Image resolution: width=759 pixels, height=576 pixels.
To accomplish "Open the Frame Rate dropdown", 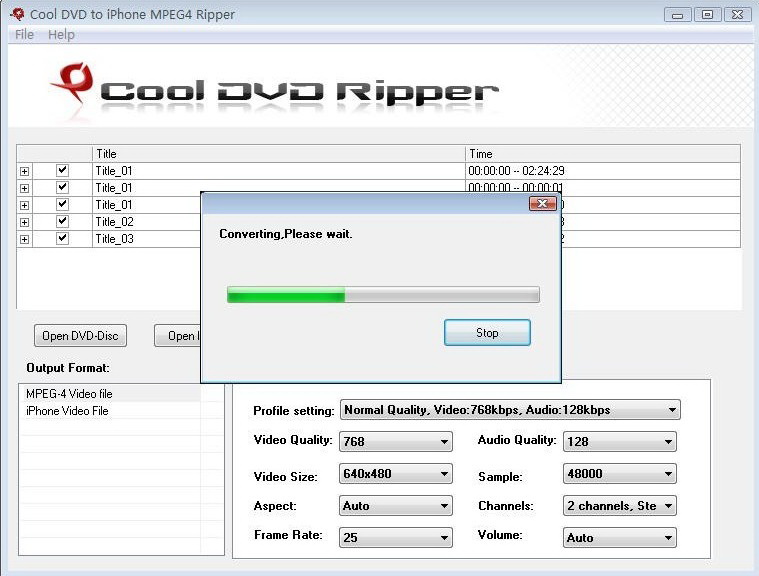I will pyautogui.click(x=396, y=537).
